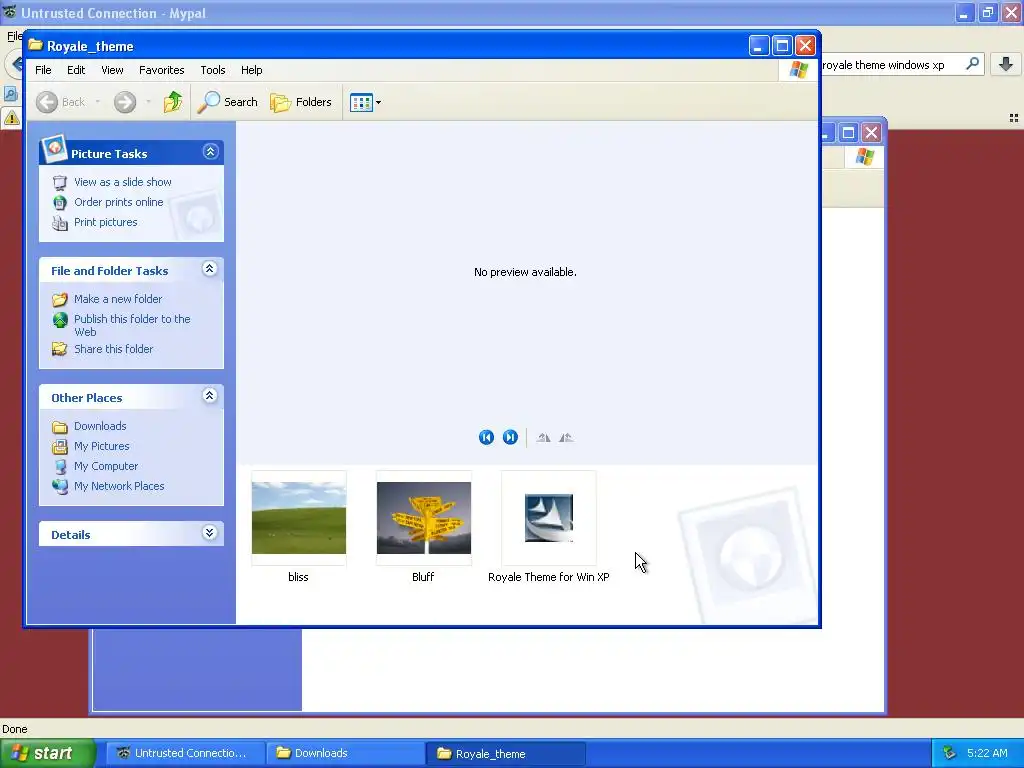Click the Start button
1024x768 pixels.
(x=48, y=753)
